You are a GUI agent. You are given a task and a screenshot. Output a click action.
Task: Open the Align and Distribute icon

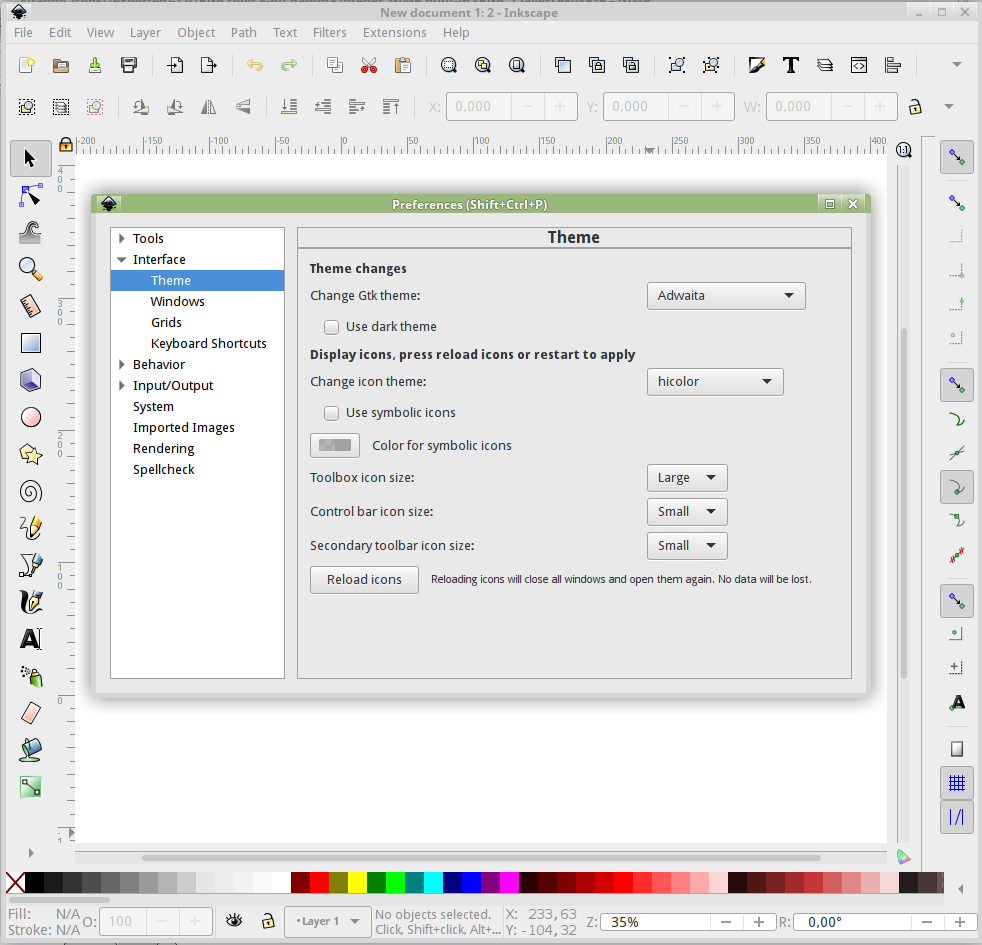pos(892,65)
